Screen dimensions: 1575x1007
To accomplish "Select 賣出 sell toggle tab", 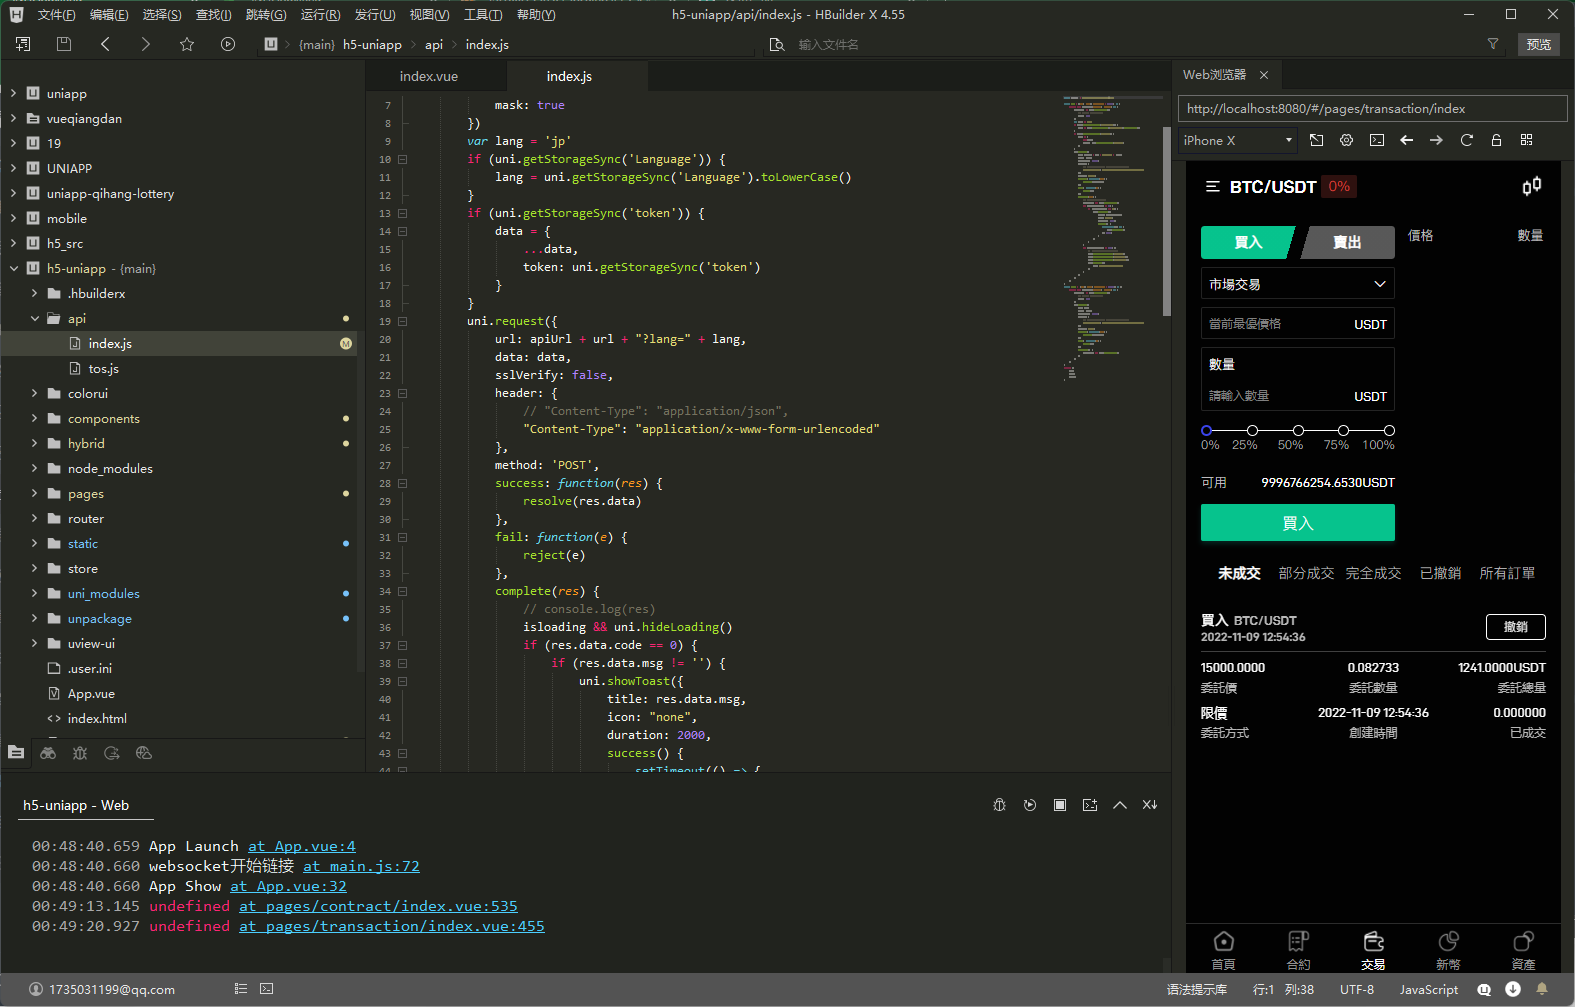I will pos(1347,242).
